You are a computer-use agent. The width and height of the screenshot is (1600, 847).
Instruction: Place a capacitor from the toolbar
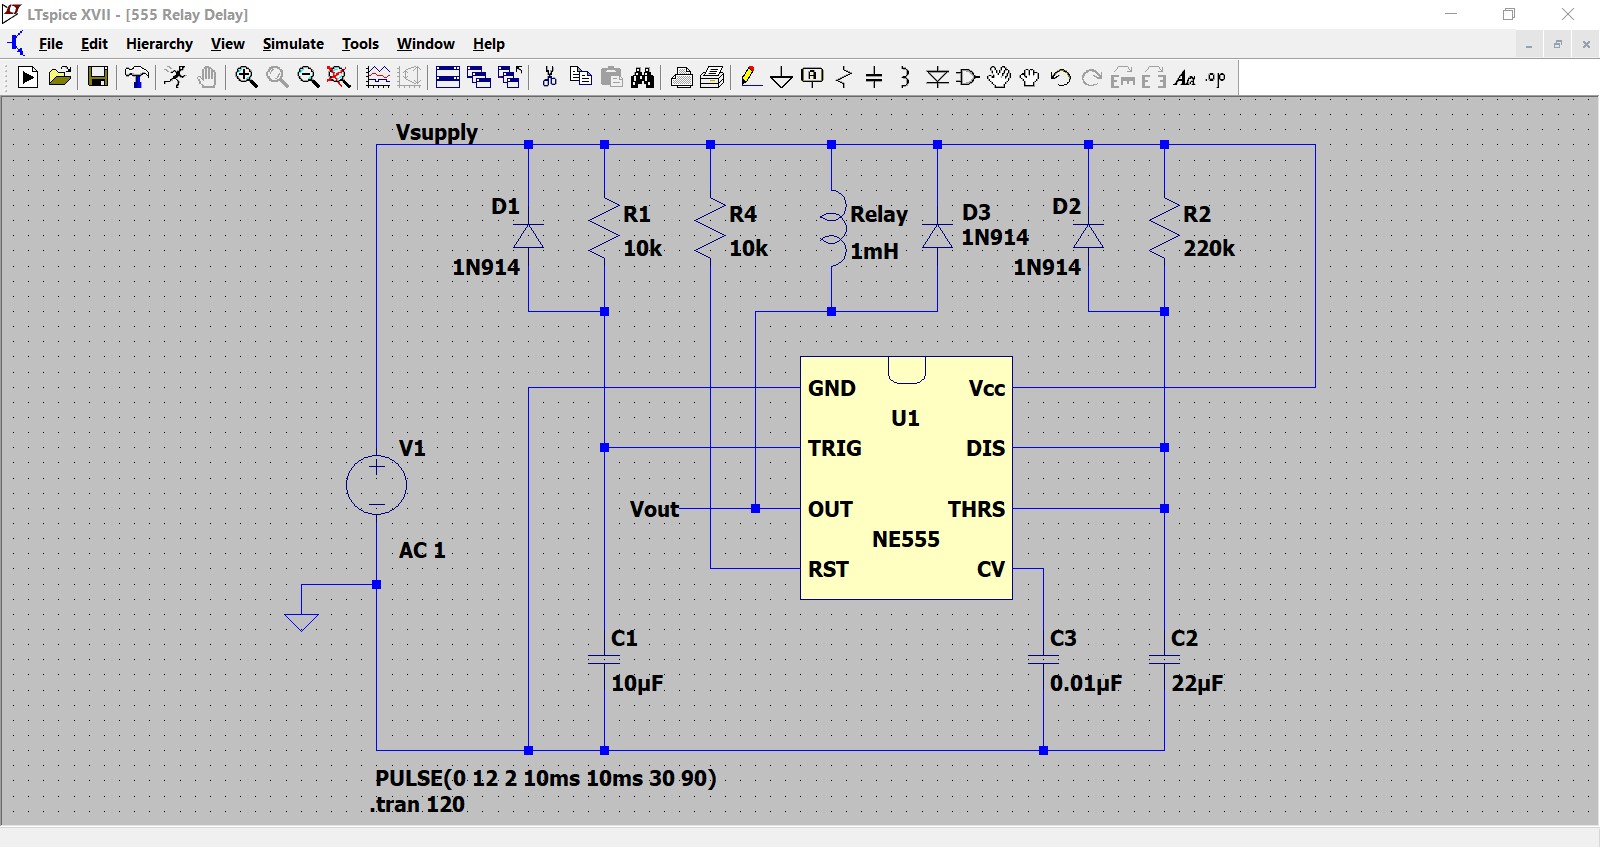(874, 77)
